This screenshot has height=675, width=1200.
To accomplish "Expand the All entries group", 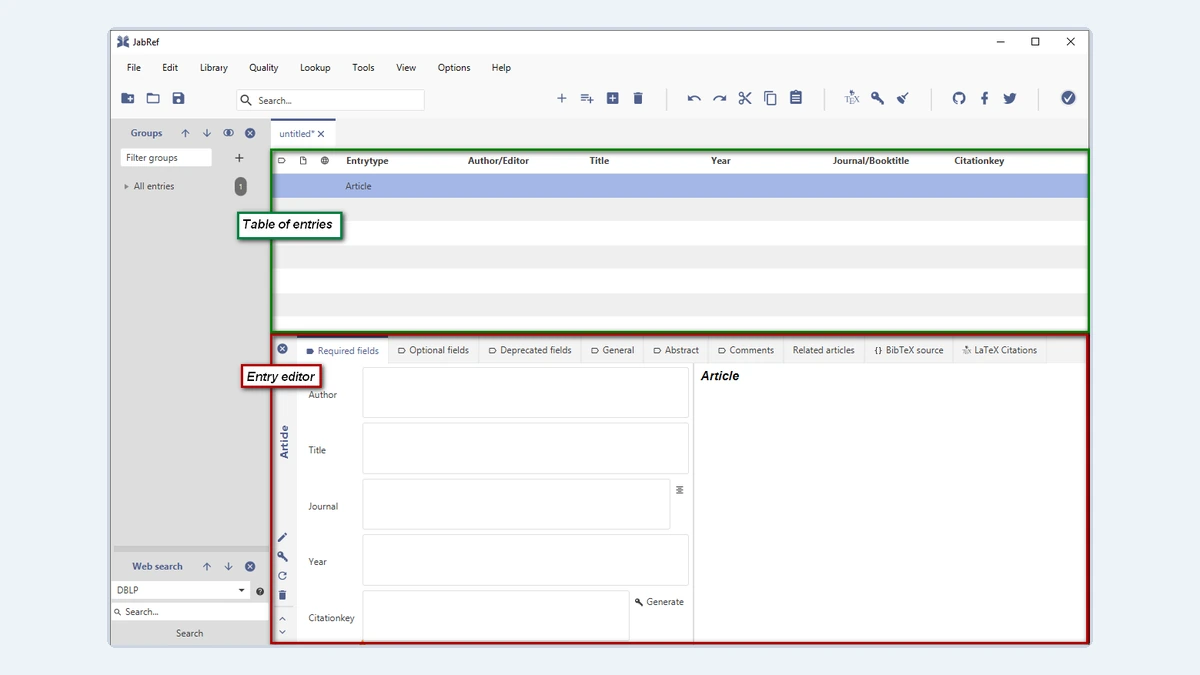I will point(126,187).
